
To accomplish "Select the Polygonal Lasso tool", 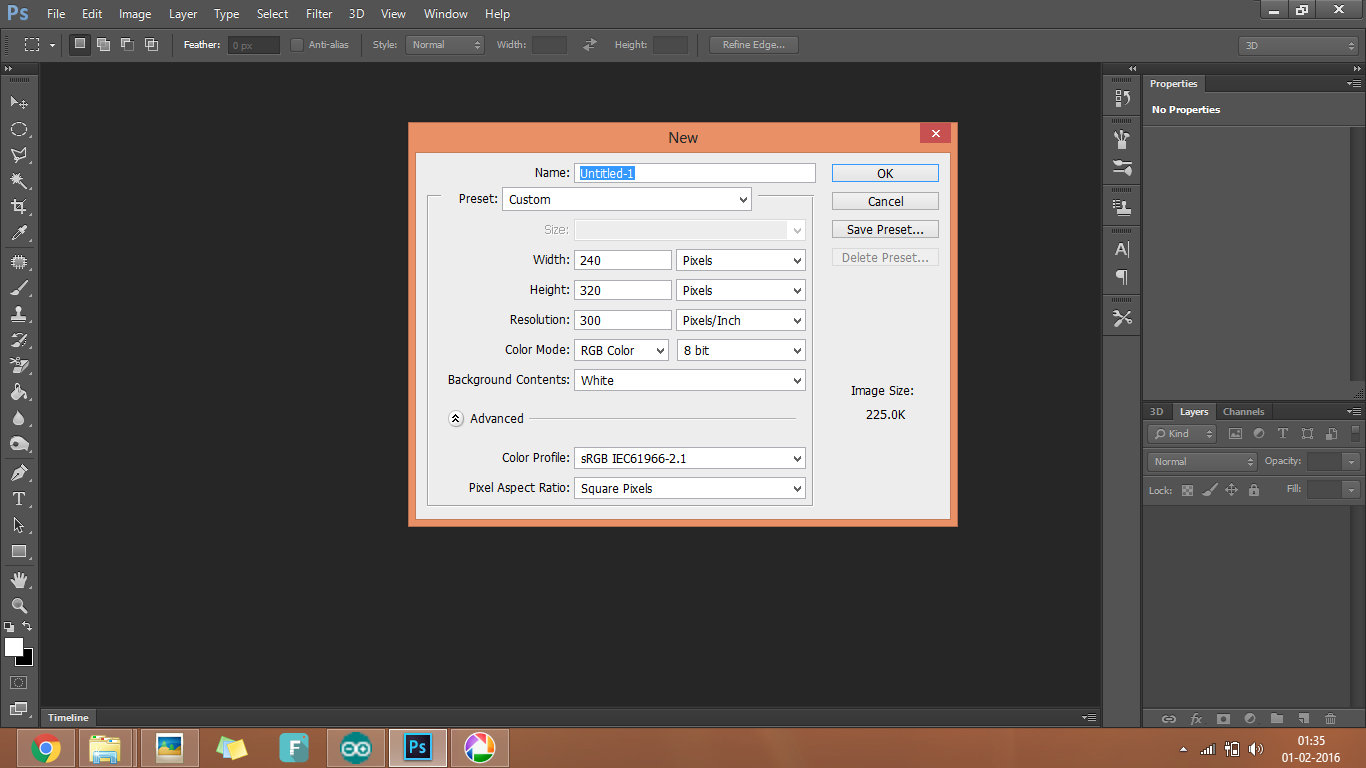I will point(19,155).
